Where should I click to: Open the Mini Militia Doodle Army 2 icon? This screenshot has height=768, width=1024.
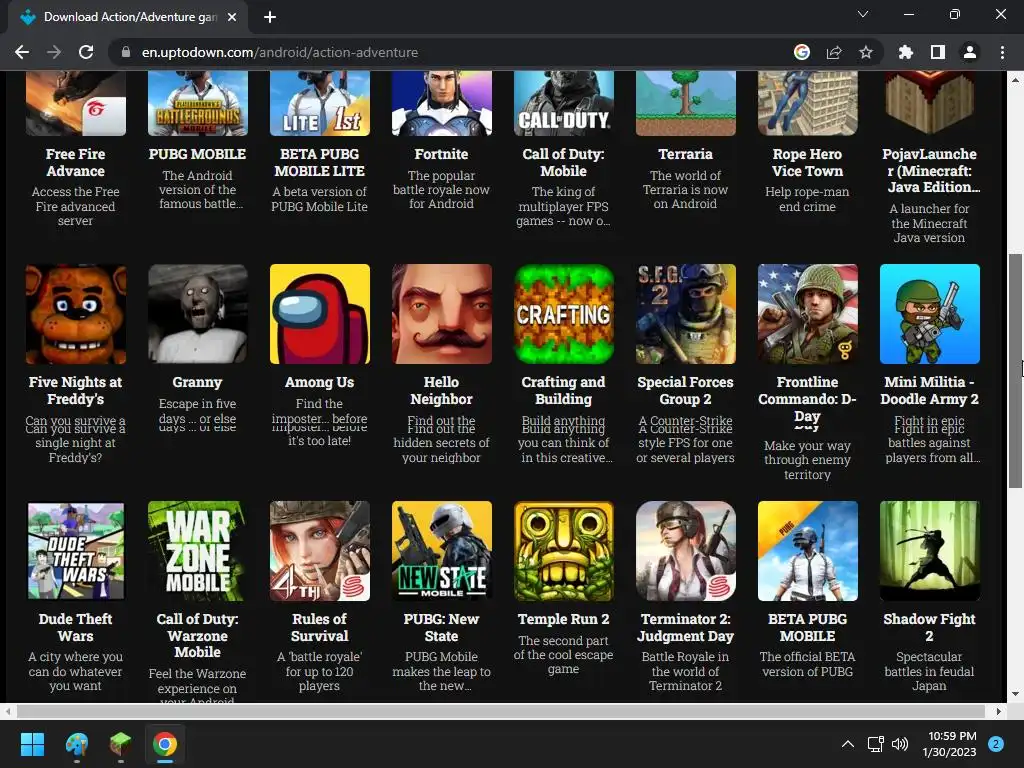[x=930, y=314]
